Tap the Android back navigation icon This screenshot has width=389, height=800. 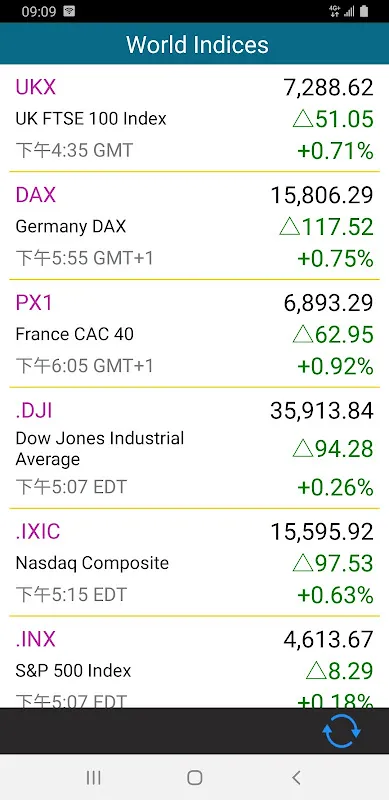[x=296, y=778]
